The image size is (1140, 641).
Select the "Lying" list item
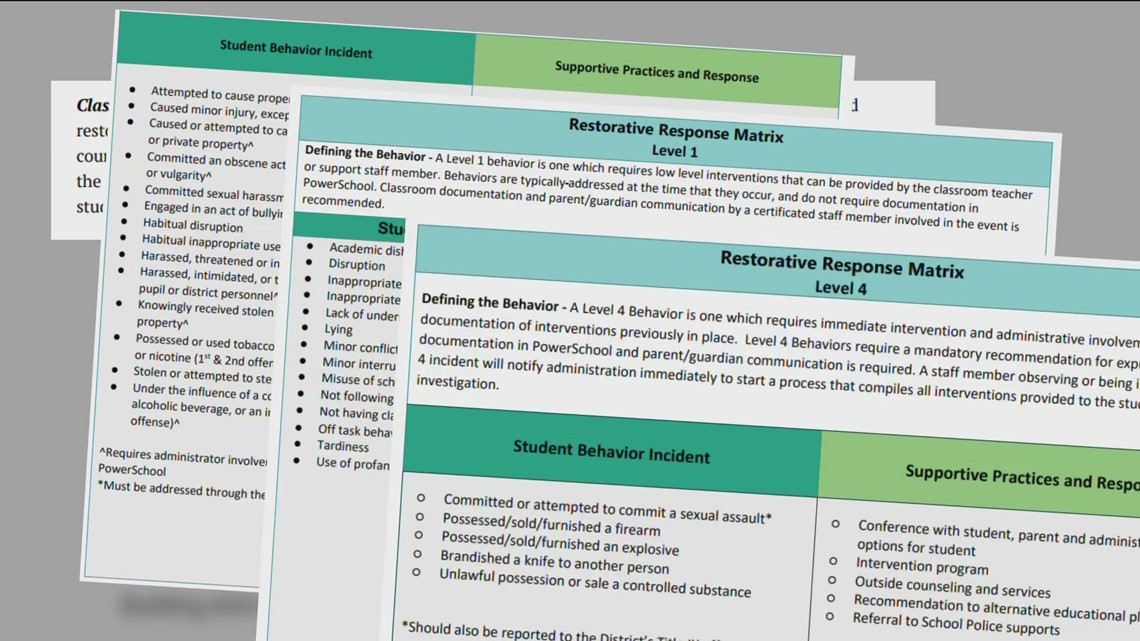[338, 329]
